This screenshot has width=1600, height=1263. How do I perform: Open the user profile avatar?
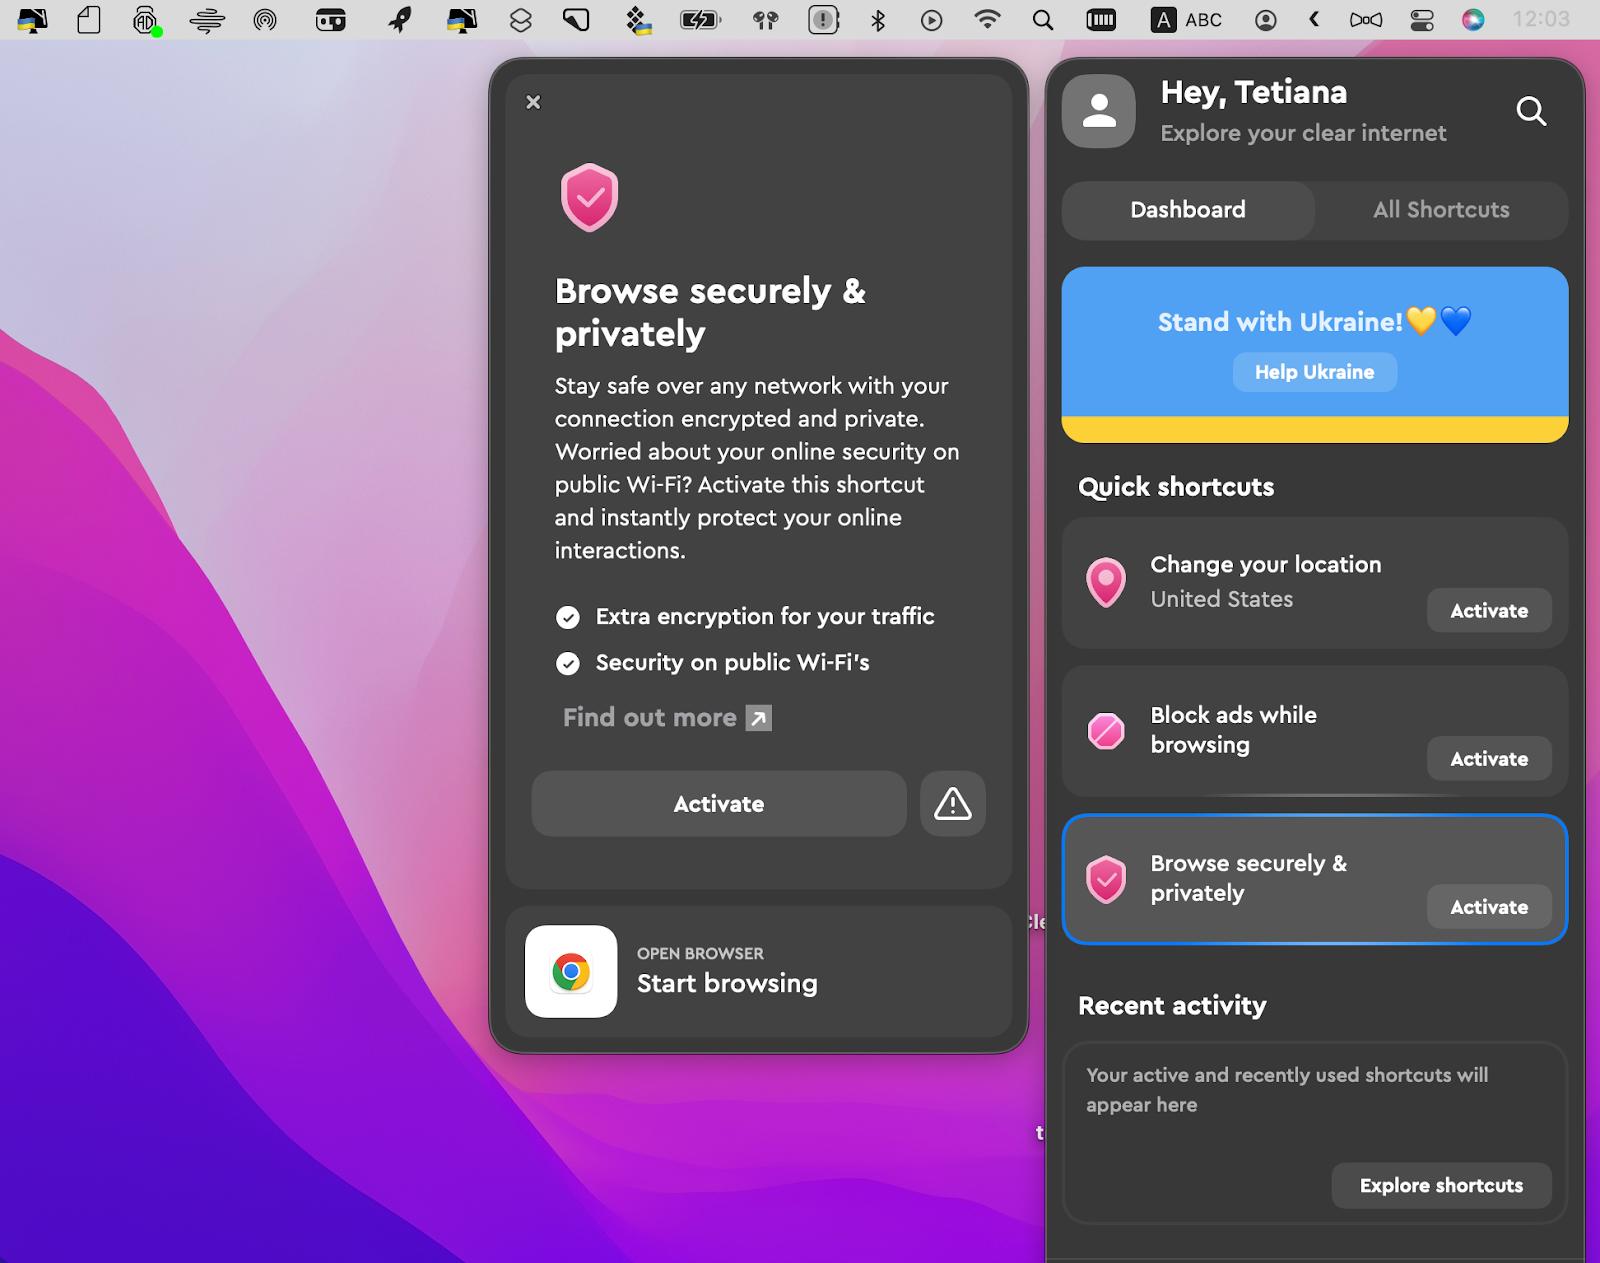(1099, 111)
